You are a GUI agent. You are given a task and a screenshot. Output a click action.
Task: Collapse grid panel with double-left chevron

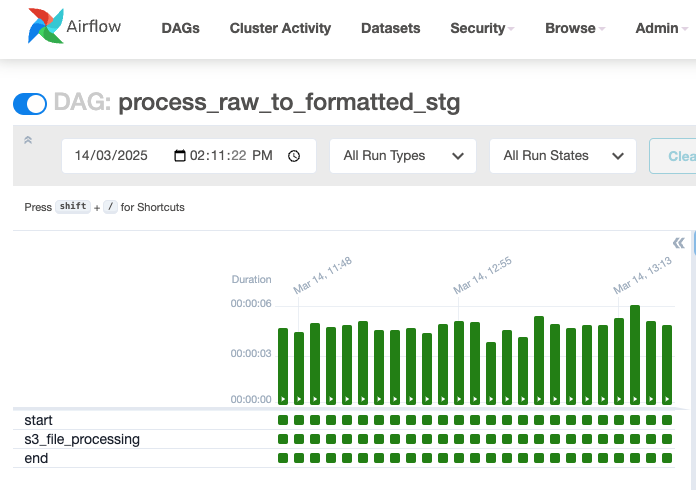pyautogui.click(x=679, y=243)
